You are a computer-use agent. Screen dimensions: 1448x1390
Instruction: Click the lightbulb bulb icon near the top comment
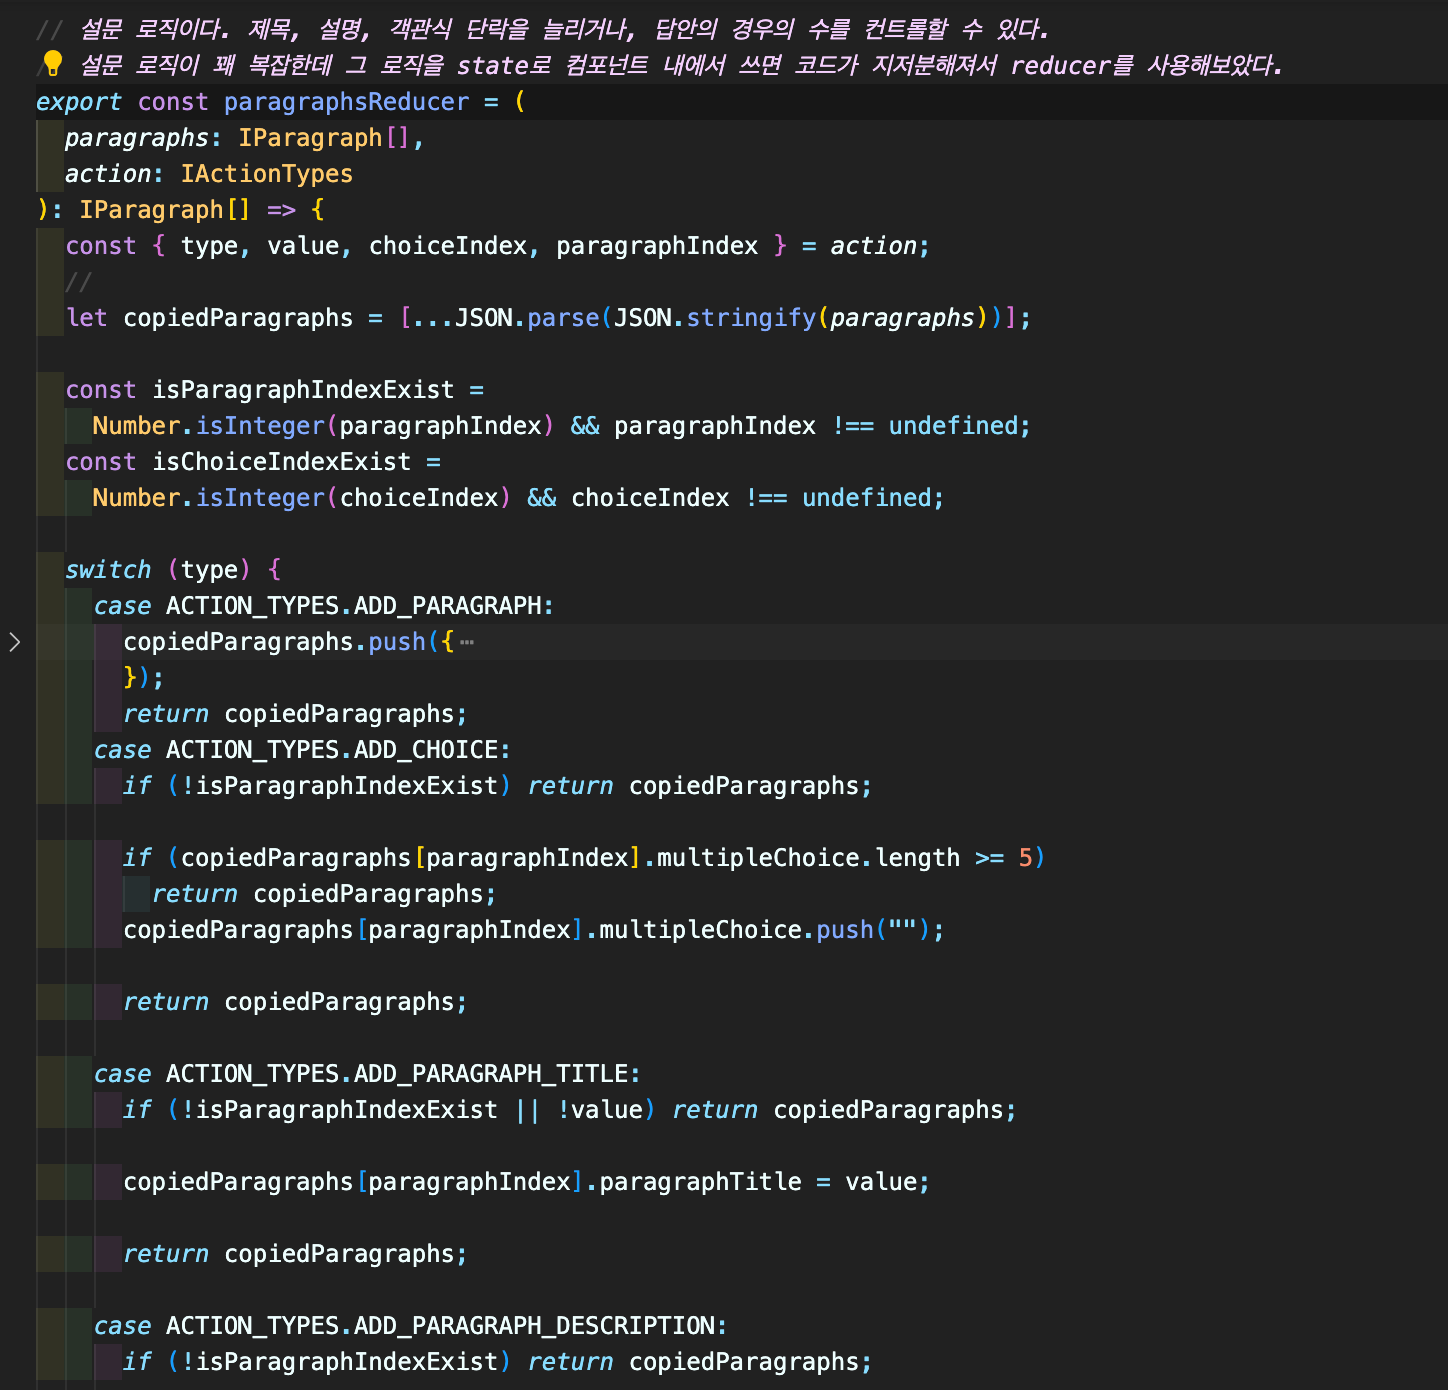[51, 63]
